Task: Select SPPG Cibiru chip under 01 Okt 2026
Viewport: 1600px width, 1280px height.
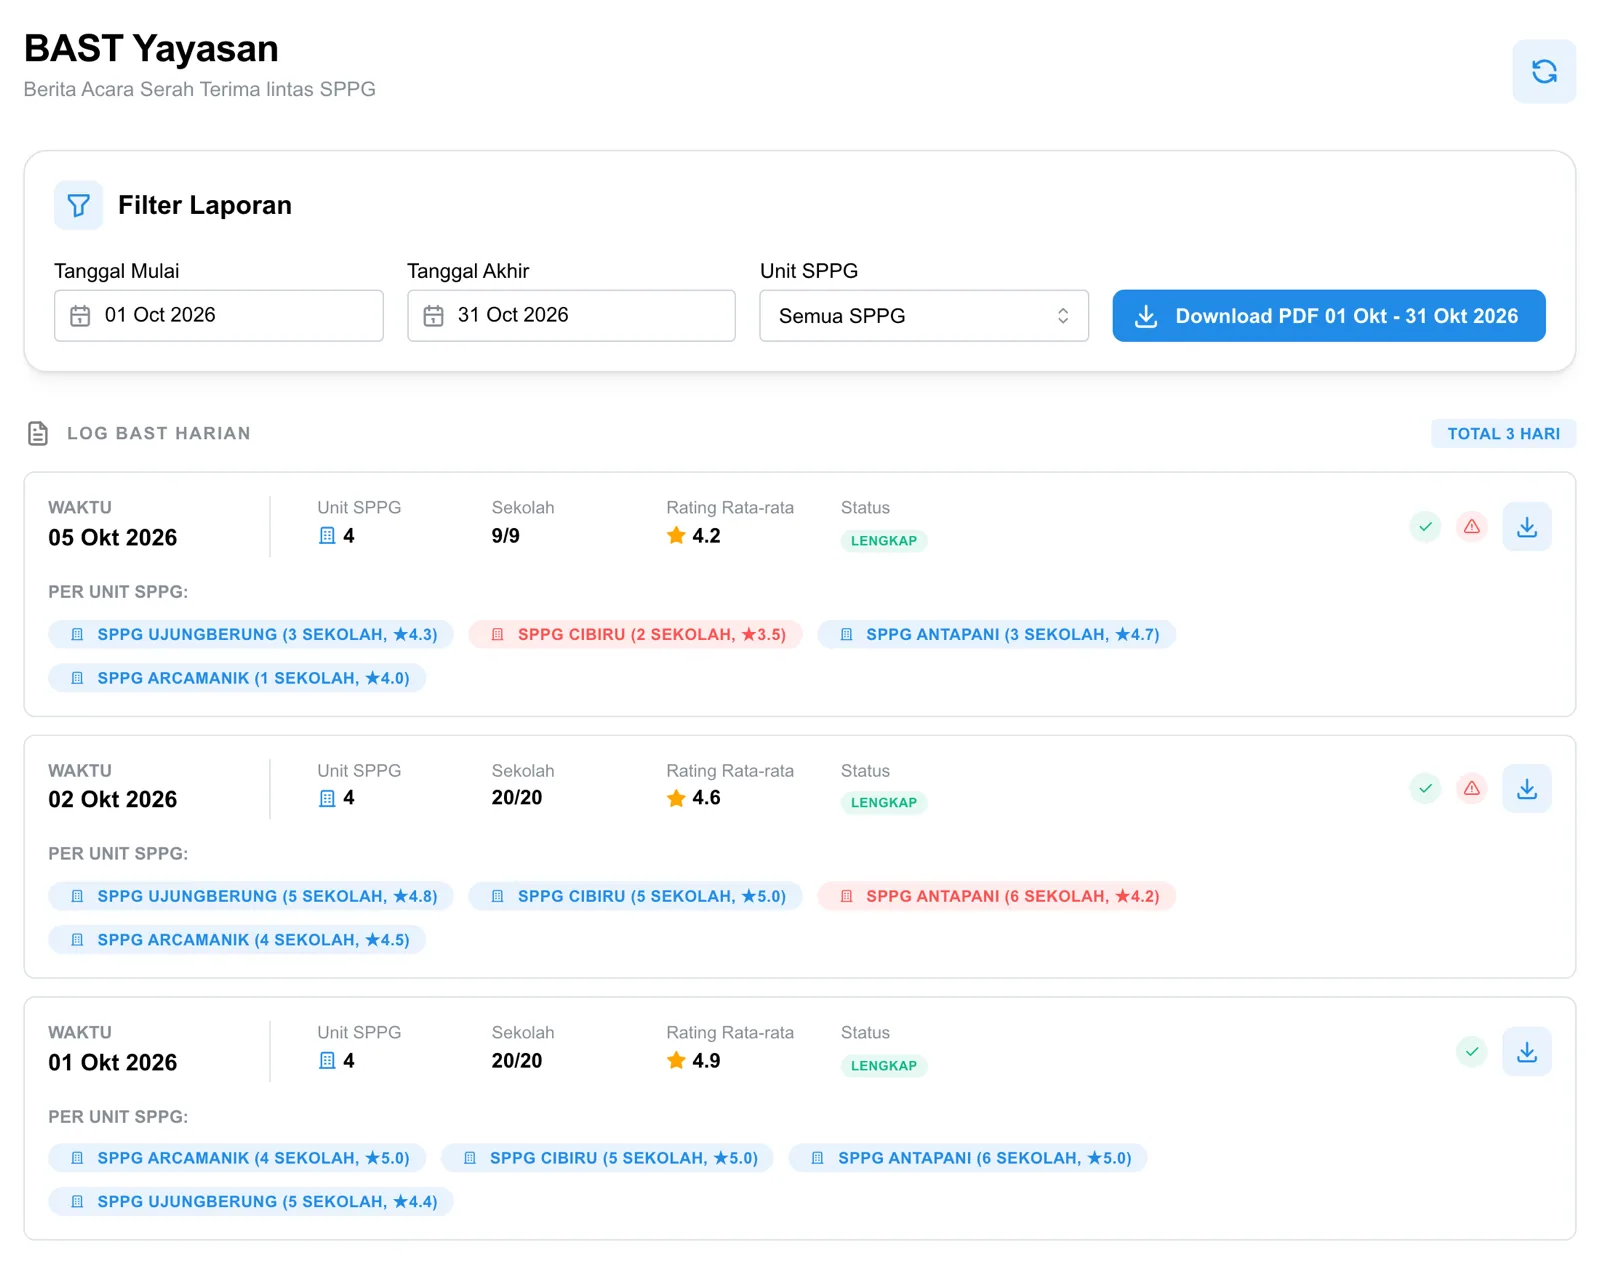Action: (607, 1159)
